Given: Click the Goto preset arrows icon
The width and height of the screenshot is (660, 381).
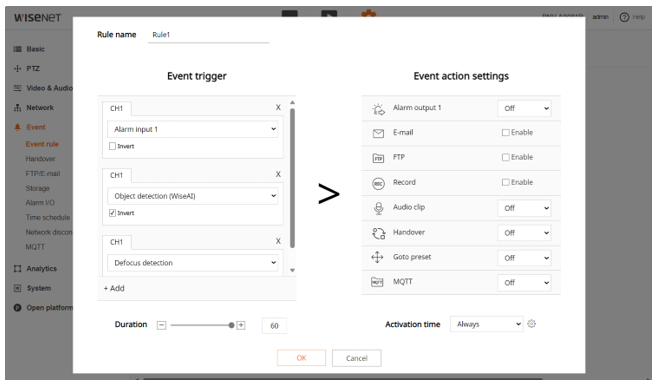Looking at the screenshot, I should pyautogui.click(x=377, y=257).
